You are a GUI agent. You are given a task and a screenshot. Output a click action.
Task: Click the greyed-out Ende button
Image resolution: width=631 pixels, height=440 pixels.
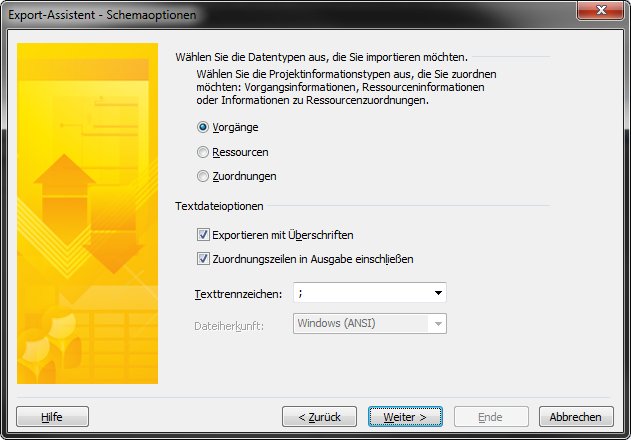tap(490, 416)
